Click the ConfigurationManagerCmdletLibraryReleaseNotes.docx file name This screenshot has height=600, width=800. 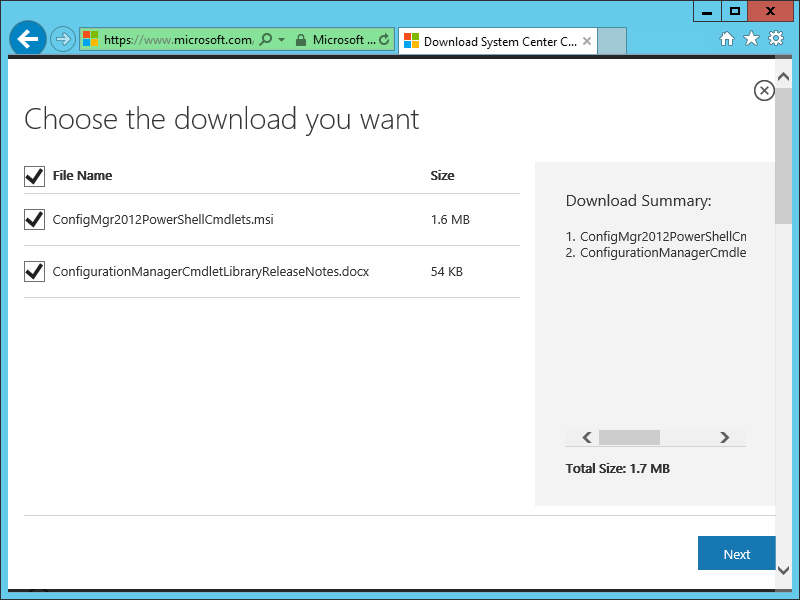click(x=211, y=271)
